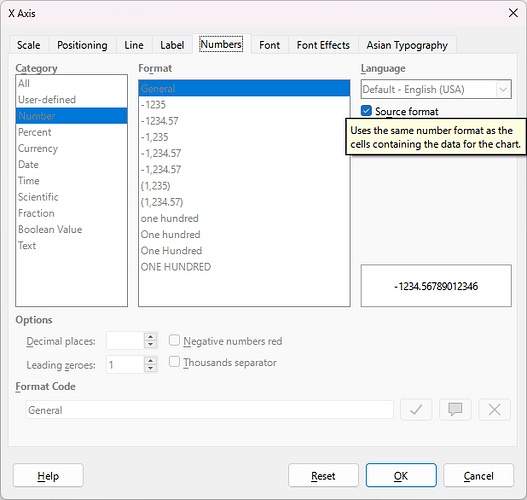Viewport: 527px width, 500px height.
Task: Go to the Positioning tab
Action: pos(82,45)
